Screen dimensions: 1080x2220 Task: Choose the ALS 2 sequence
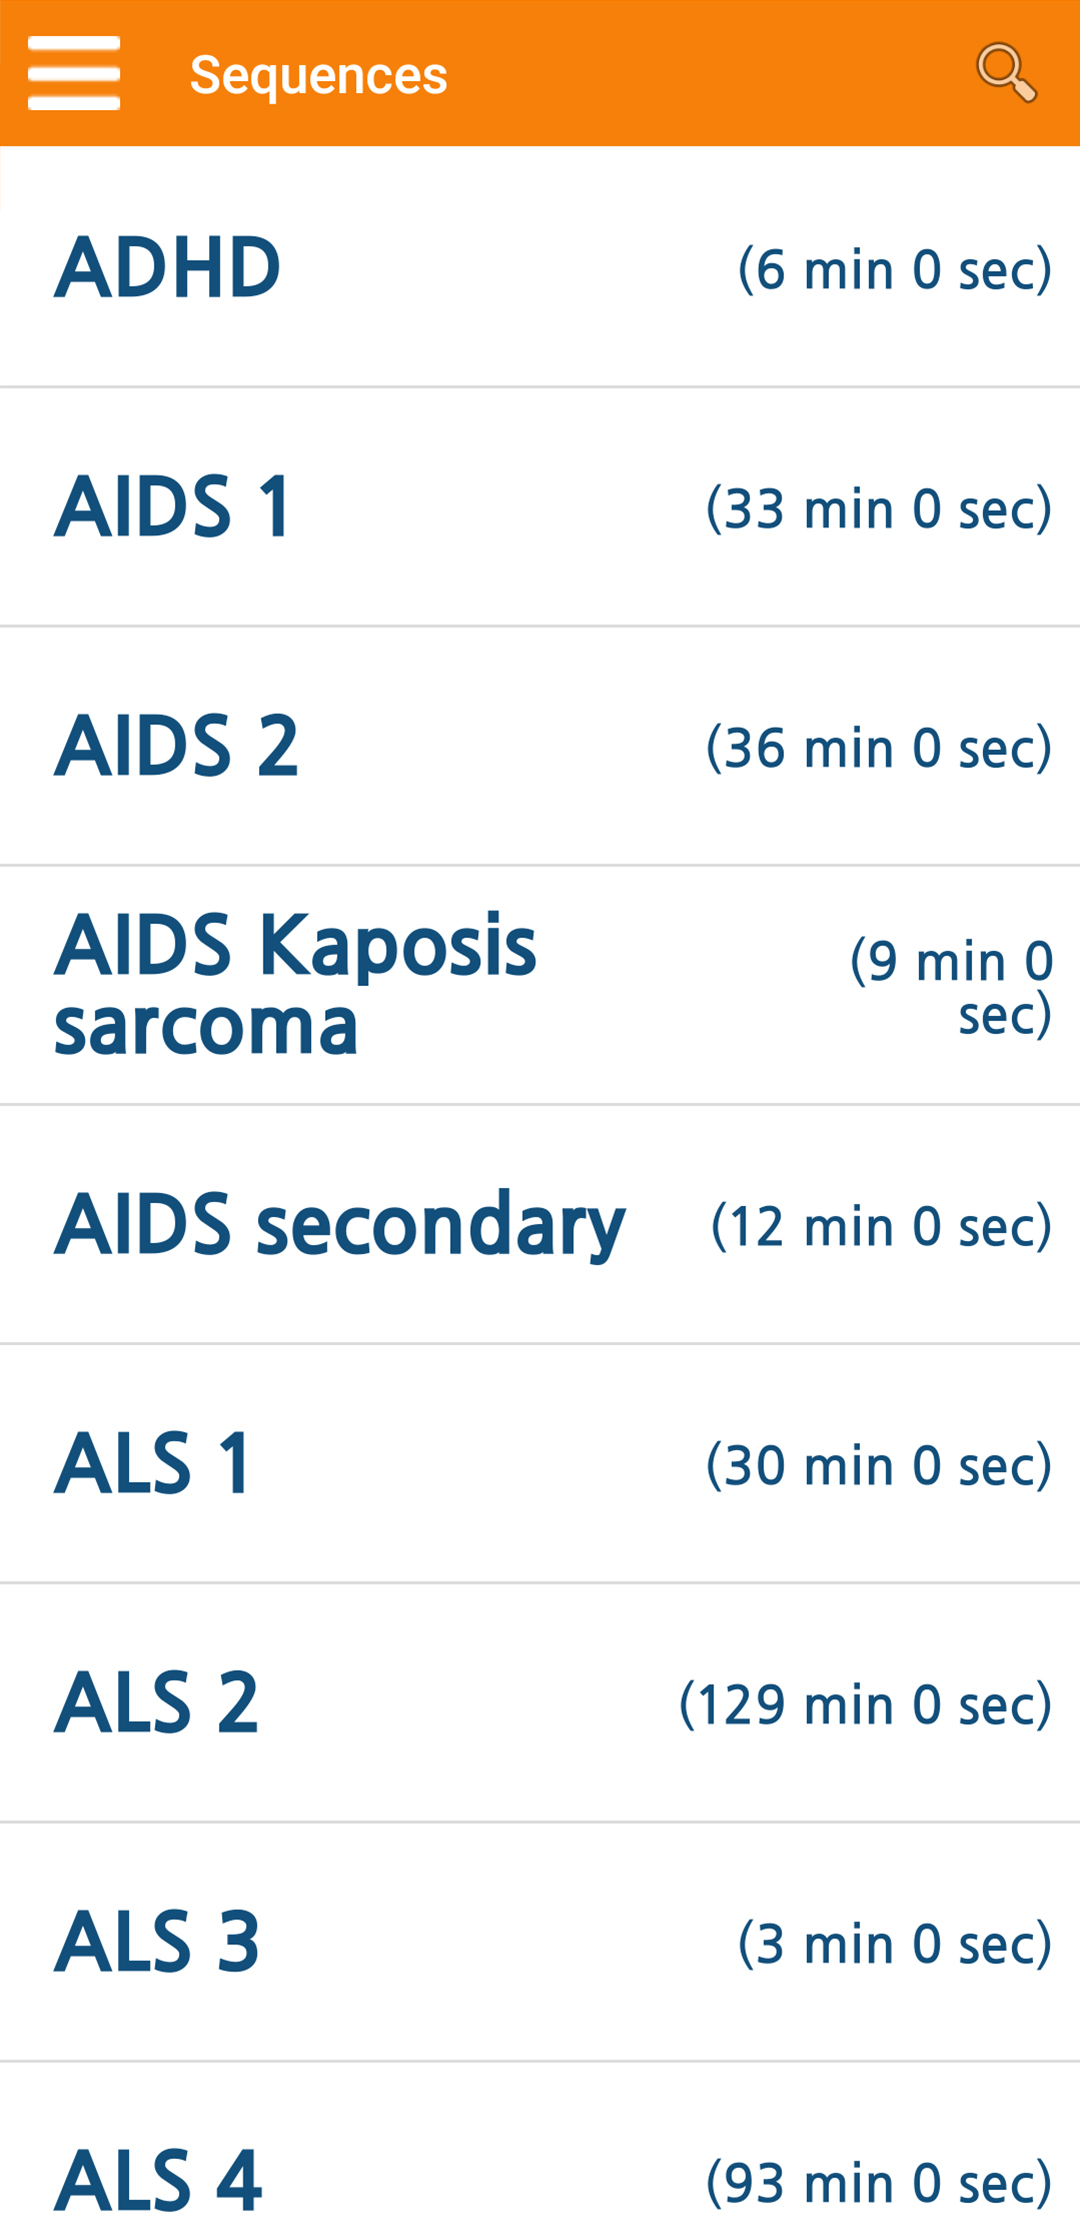540,1702
